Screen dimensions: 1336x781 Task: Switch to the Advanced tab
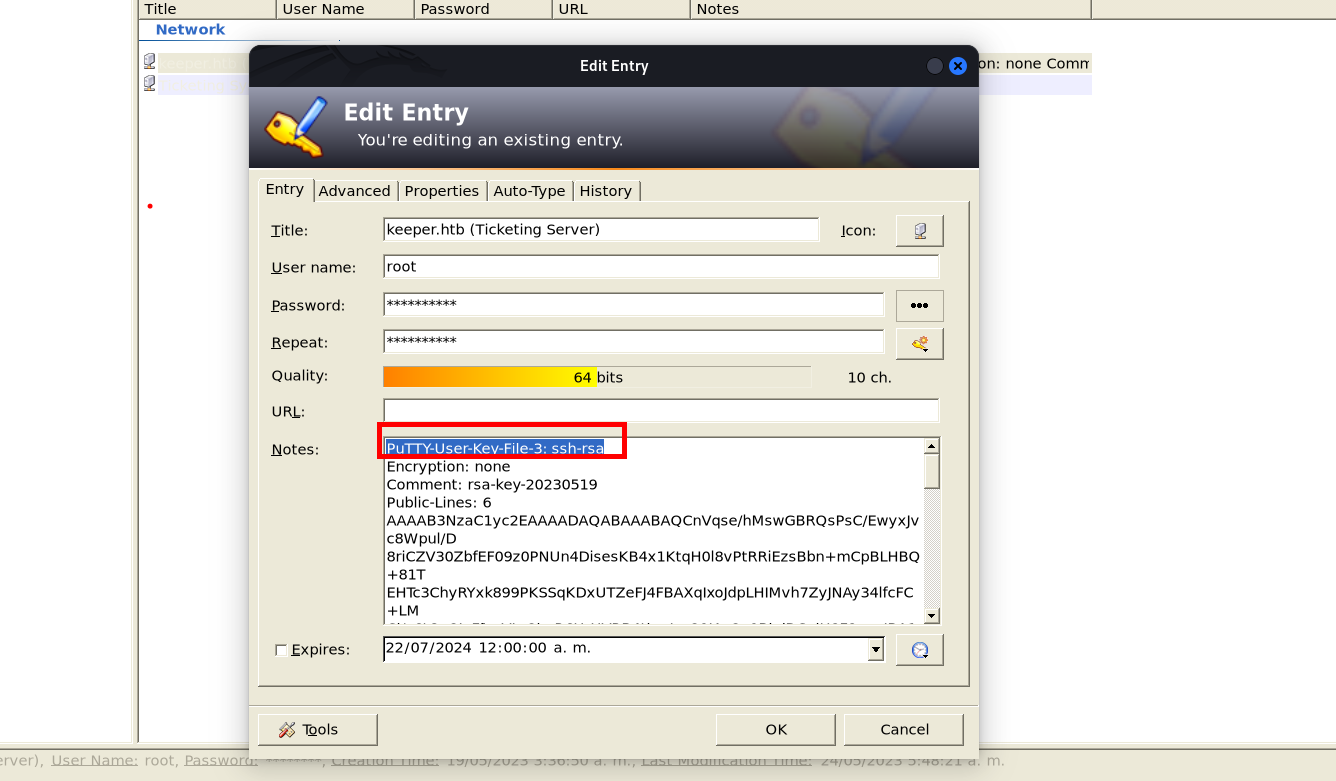[354, 191]
